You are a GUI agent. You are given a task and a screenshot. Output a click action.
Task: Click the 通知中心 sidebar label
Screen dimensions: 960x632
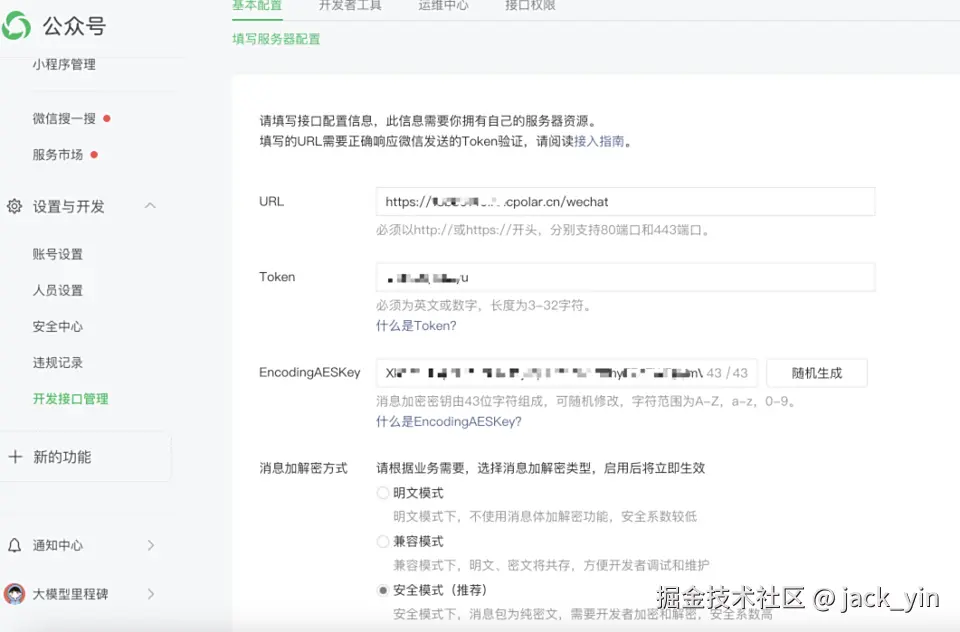(x=58, y=545)
